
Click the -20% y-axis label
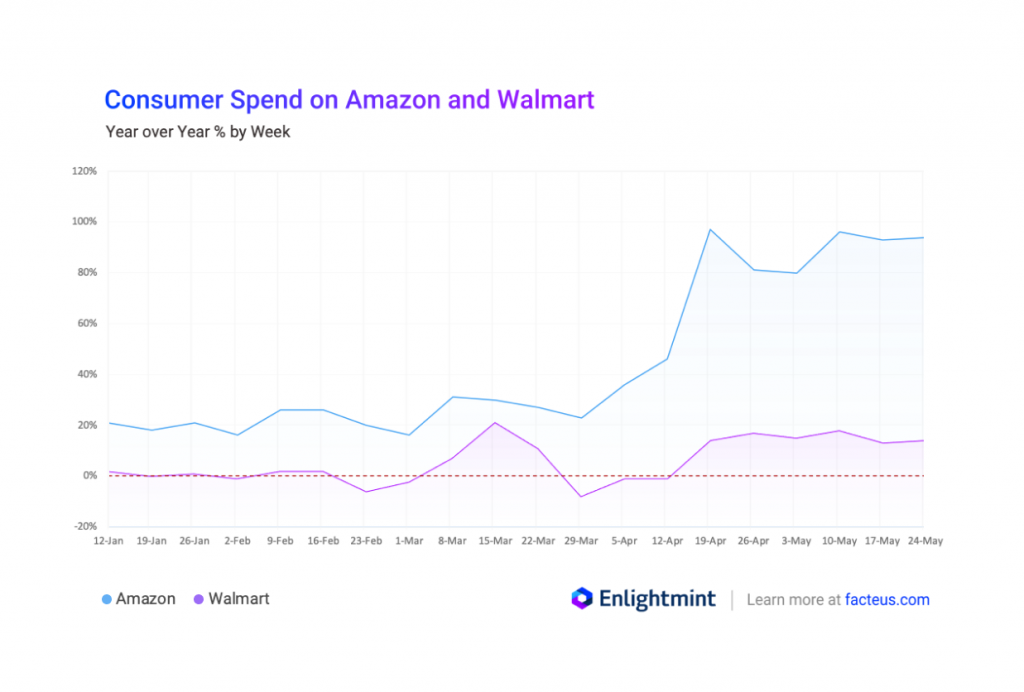click(84, 526)
